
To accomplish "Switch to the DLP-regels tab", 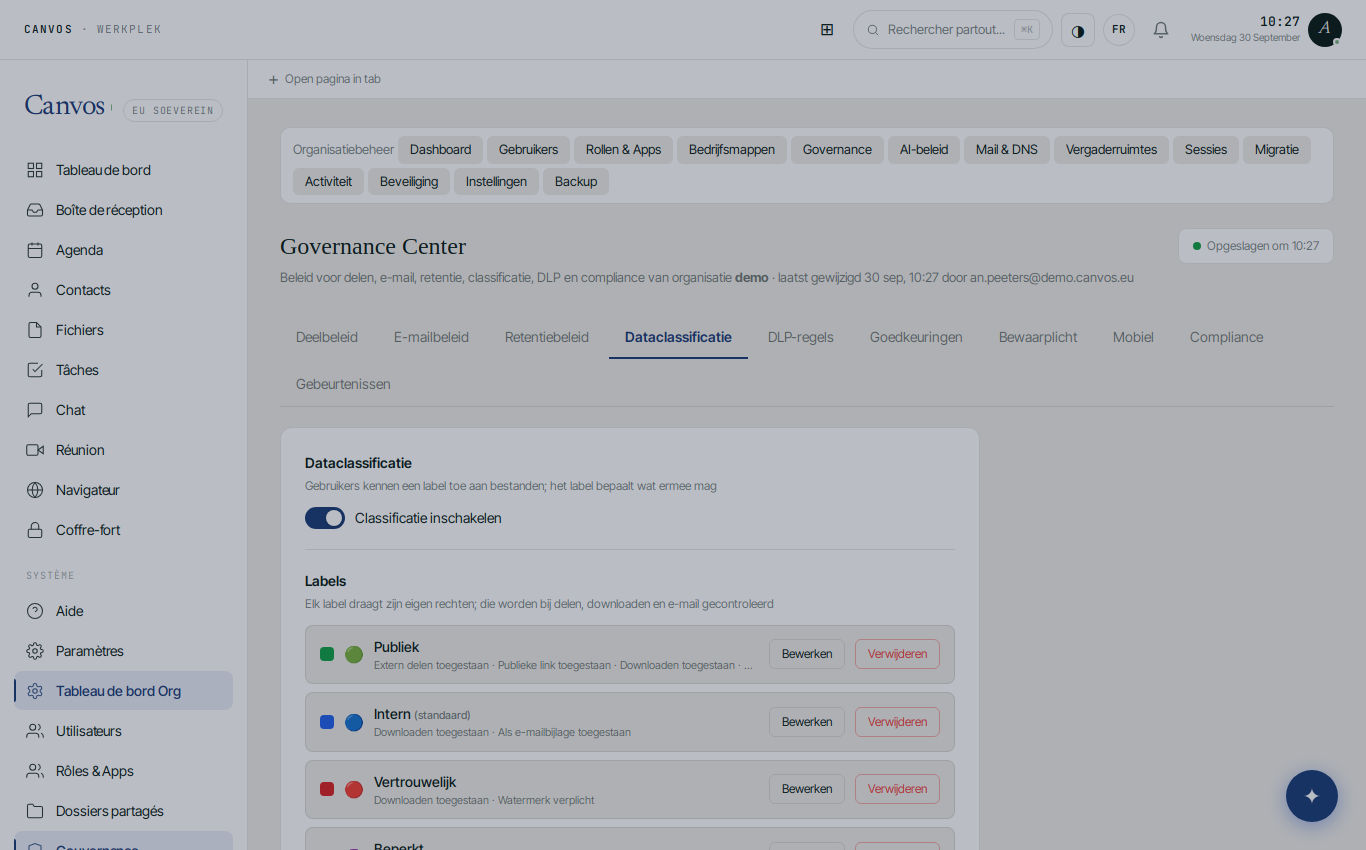I will (801, 337).
